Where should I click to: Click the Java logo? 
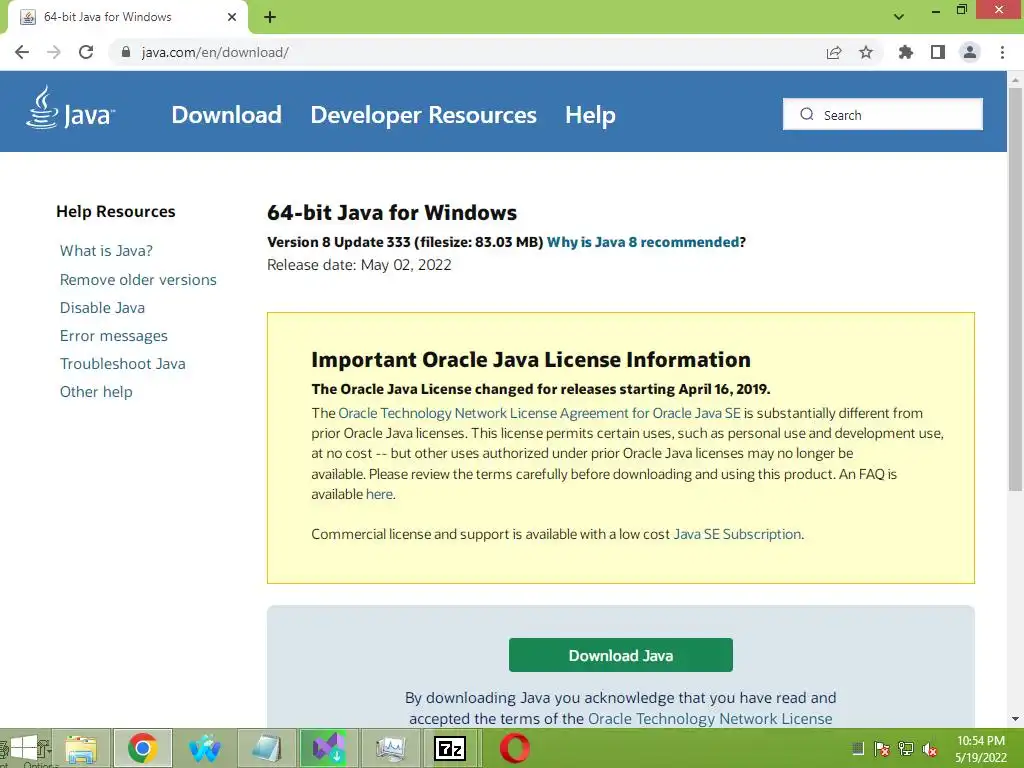click(x=71, y=108)
